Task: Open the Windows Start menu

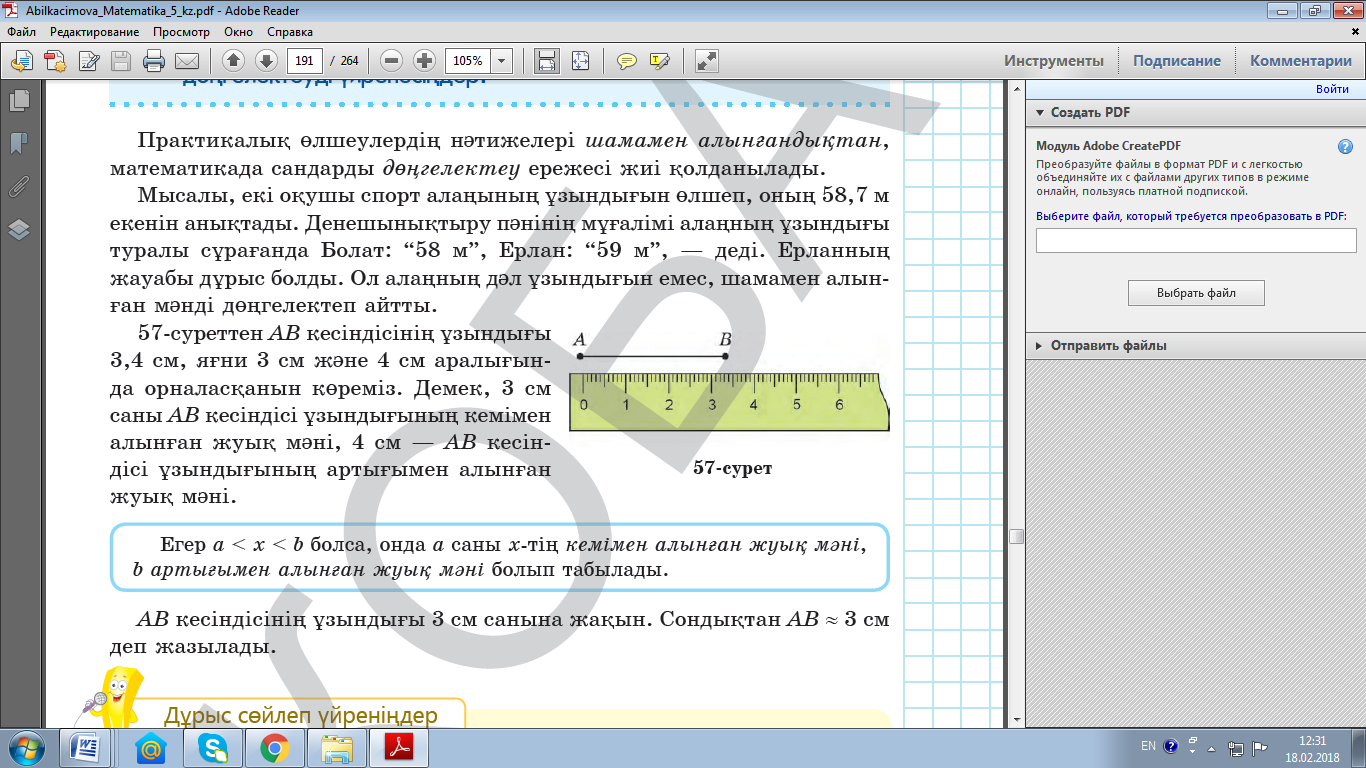Action: click(26, 747)
